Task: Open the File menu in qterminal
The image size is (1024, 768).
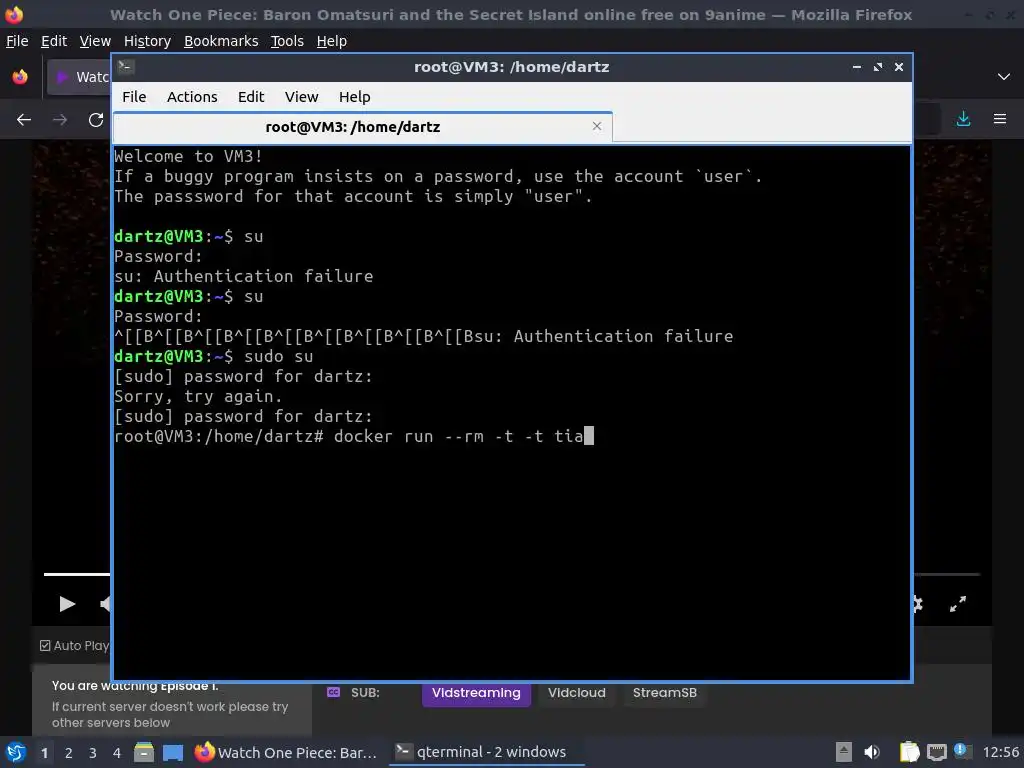Action: click(134, 97)
